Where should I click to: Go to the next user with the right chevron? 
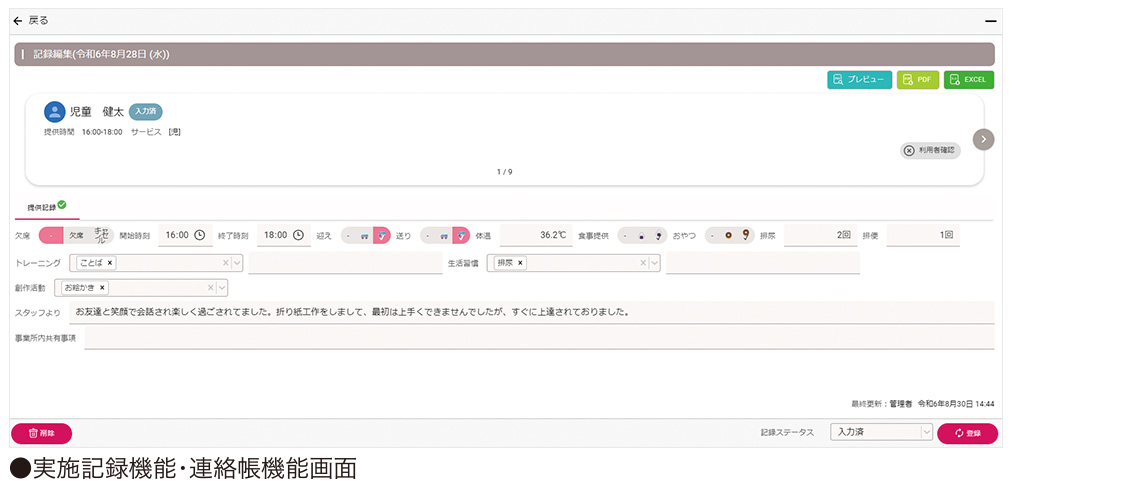pyautogui.click(x=984, y=139)
